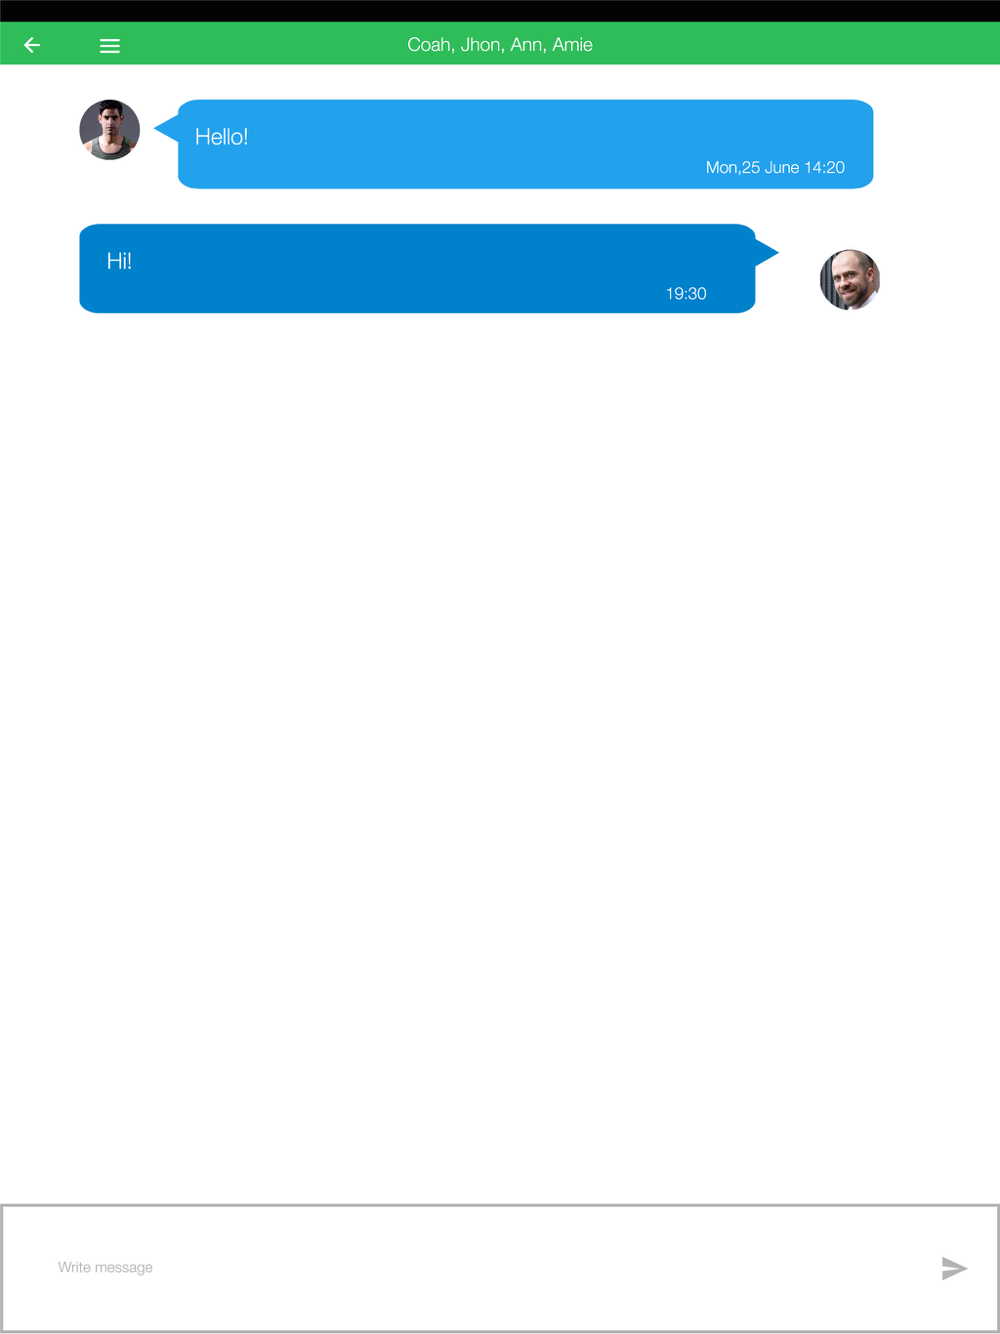Send message with the paper plane icon
1000x1334 pixels.
click(954, 1268)
